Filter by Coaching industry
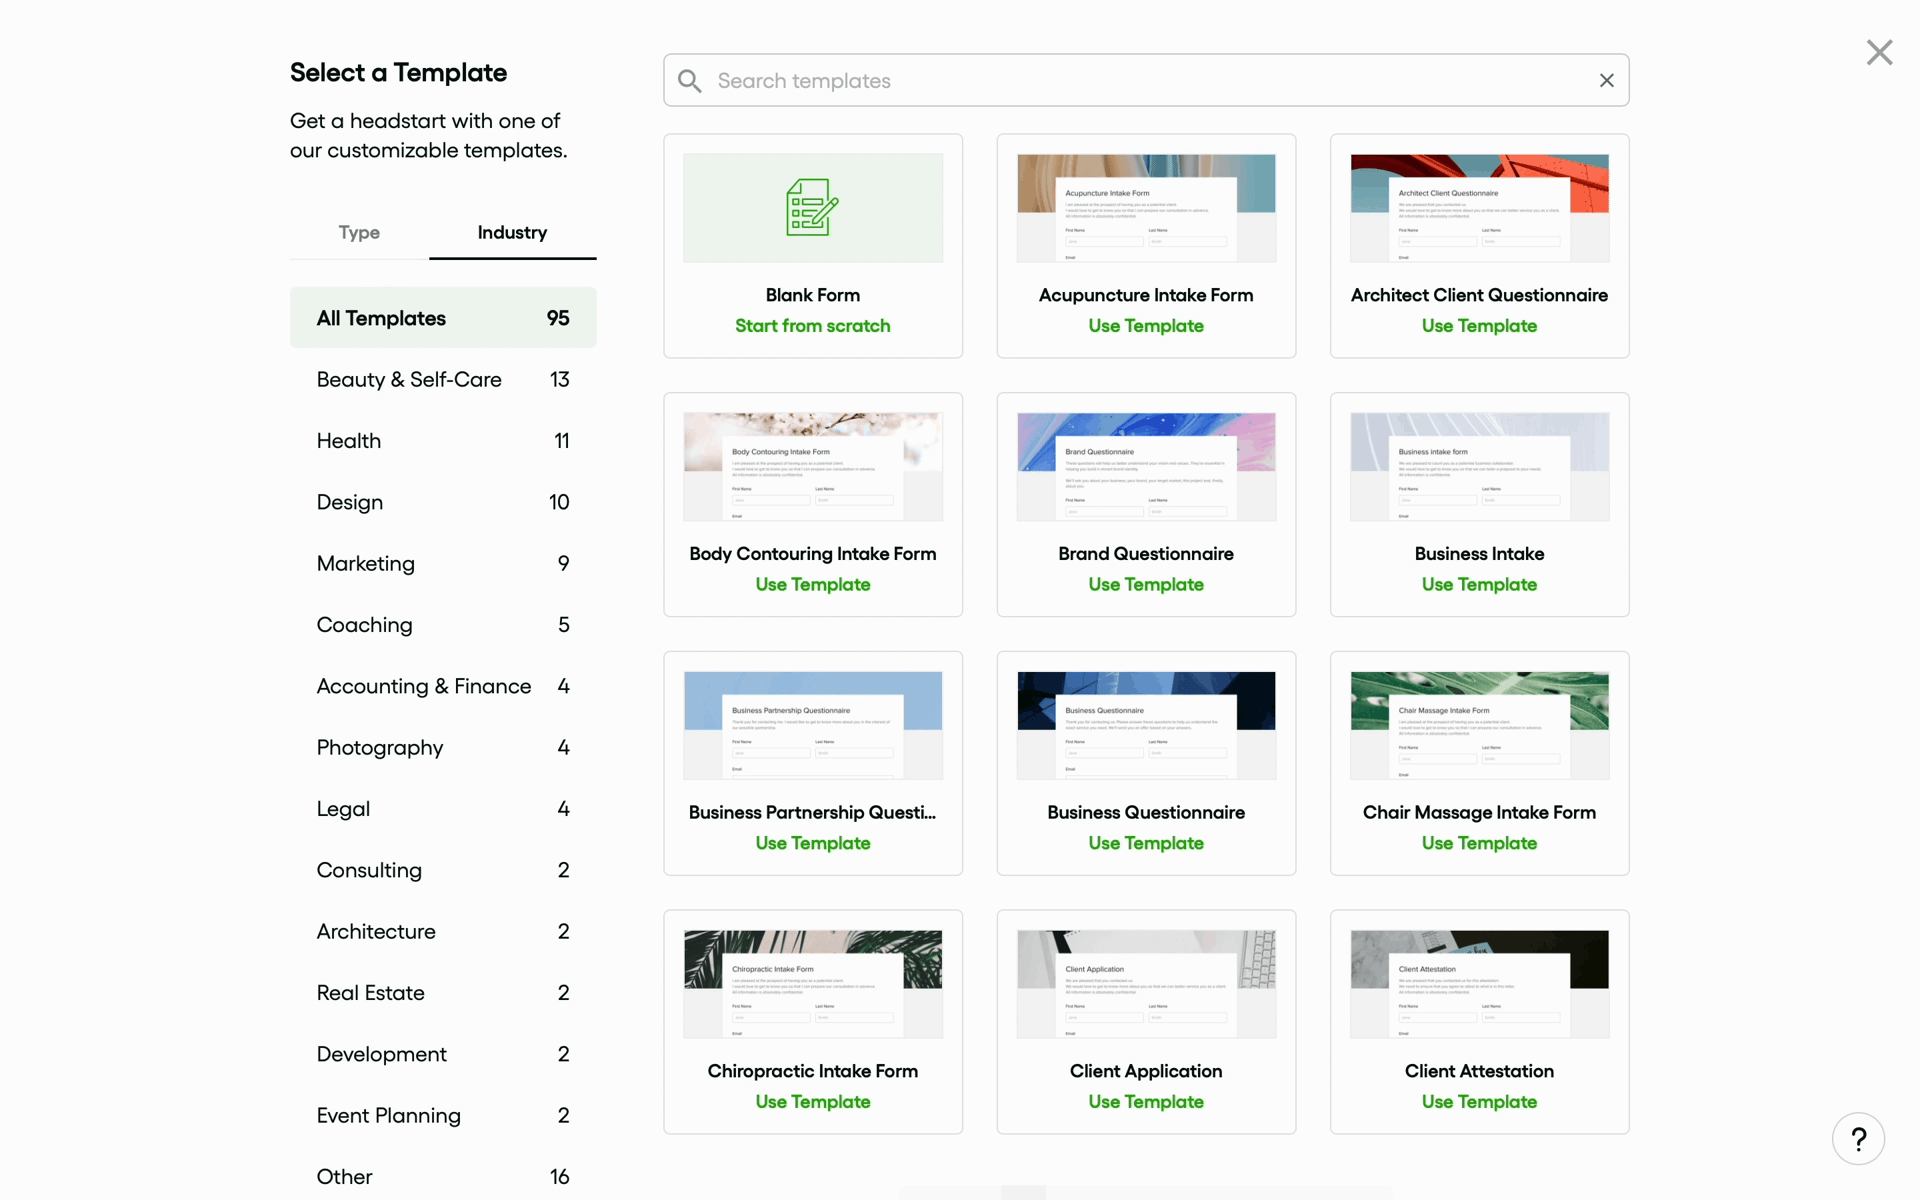The width and height of the screenshot is (1920, 1200). click(x=443, y=625)
